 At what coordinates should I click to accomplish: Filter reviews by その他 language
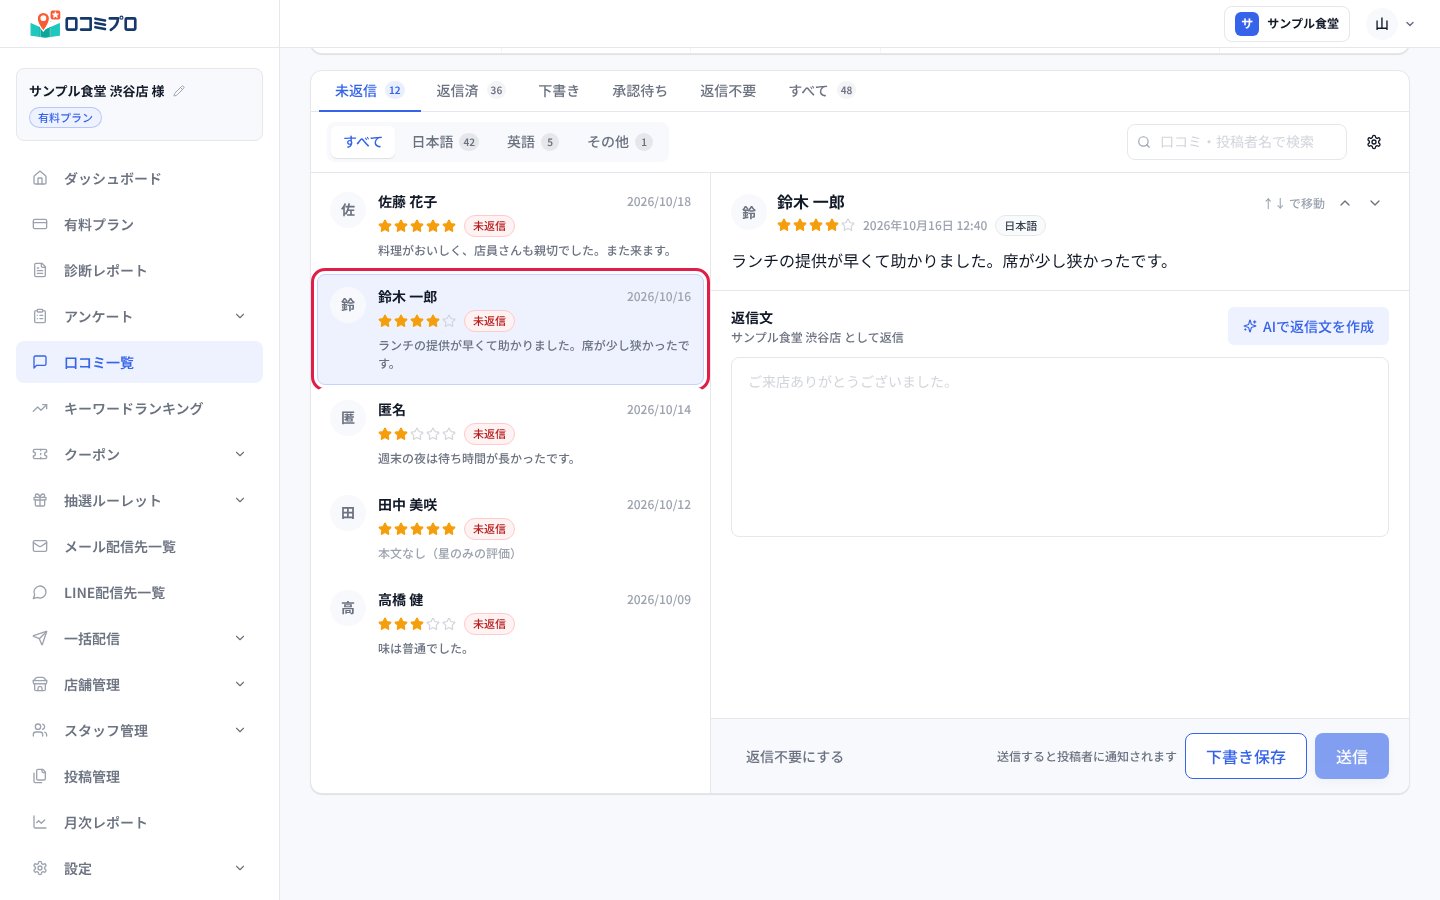pyautogui.click(x=620, y=142)
